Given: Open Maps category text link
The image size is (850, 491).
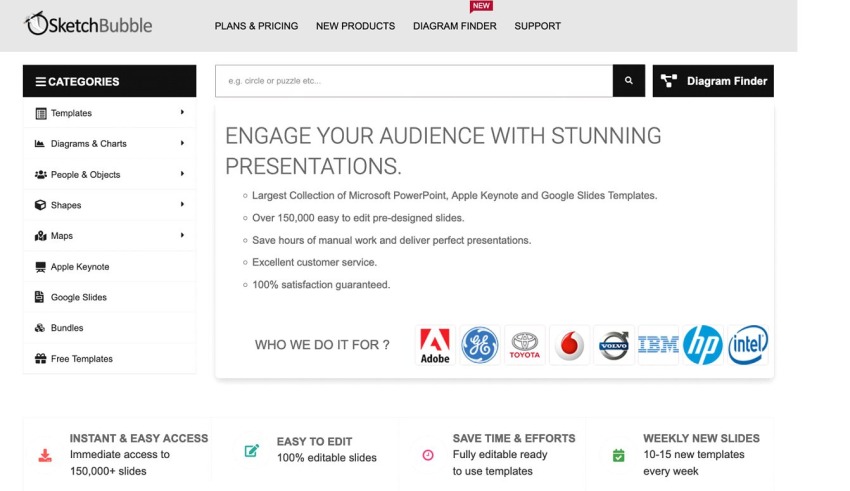Looking at the screenshot, I should 62,236.
